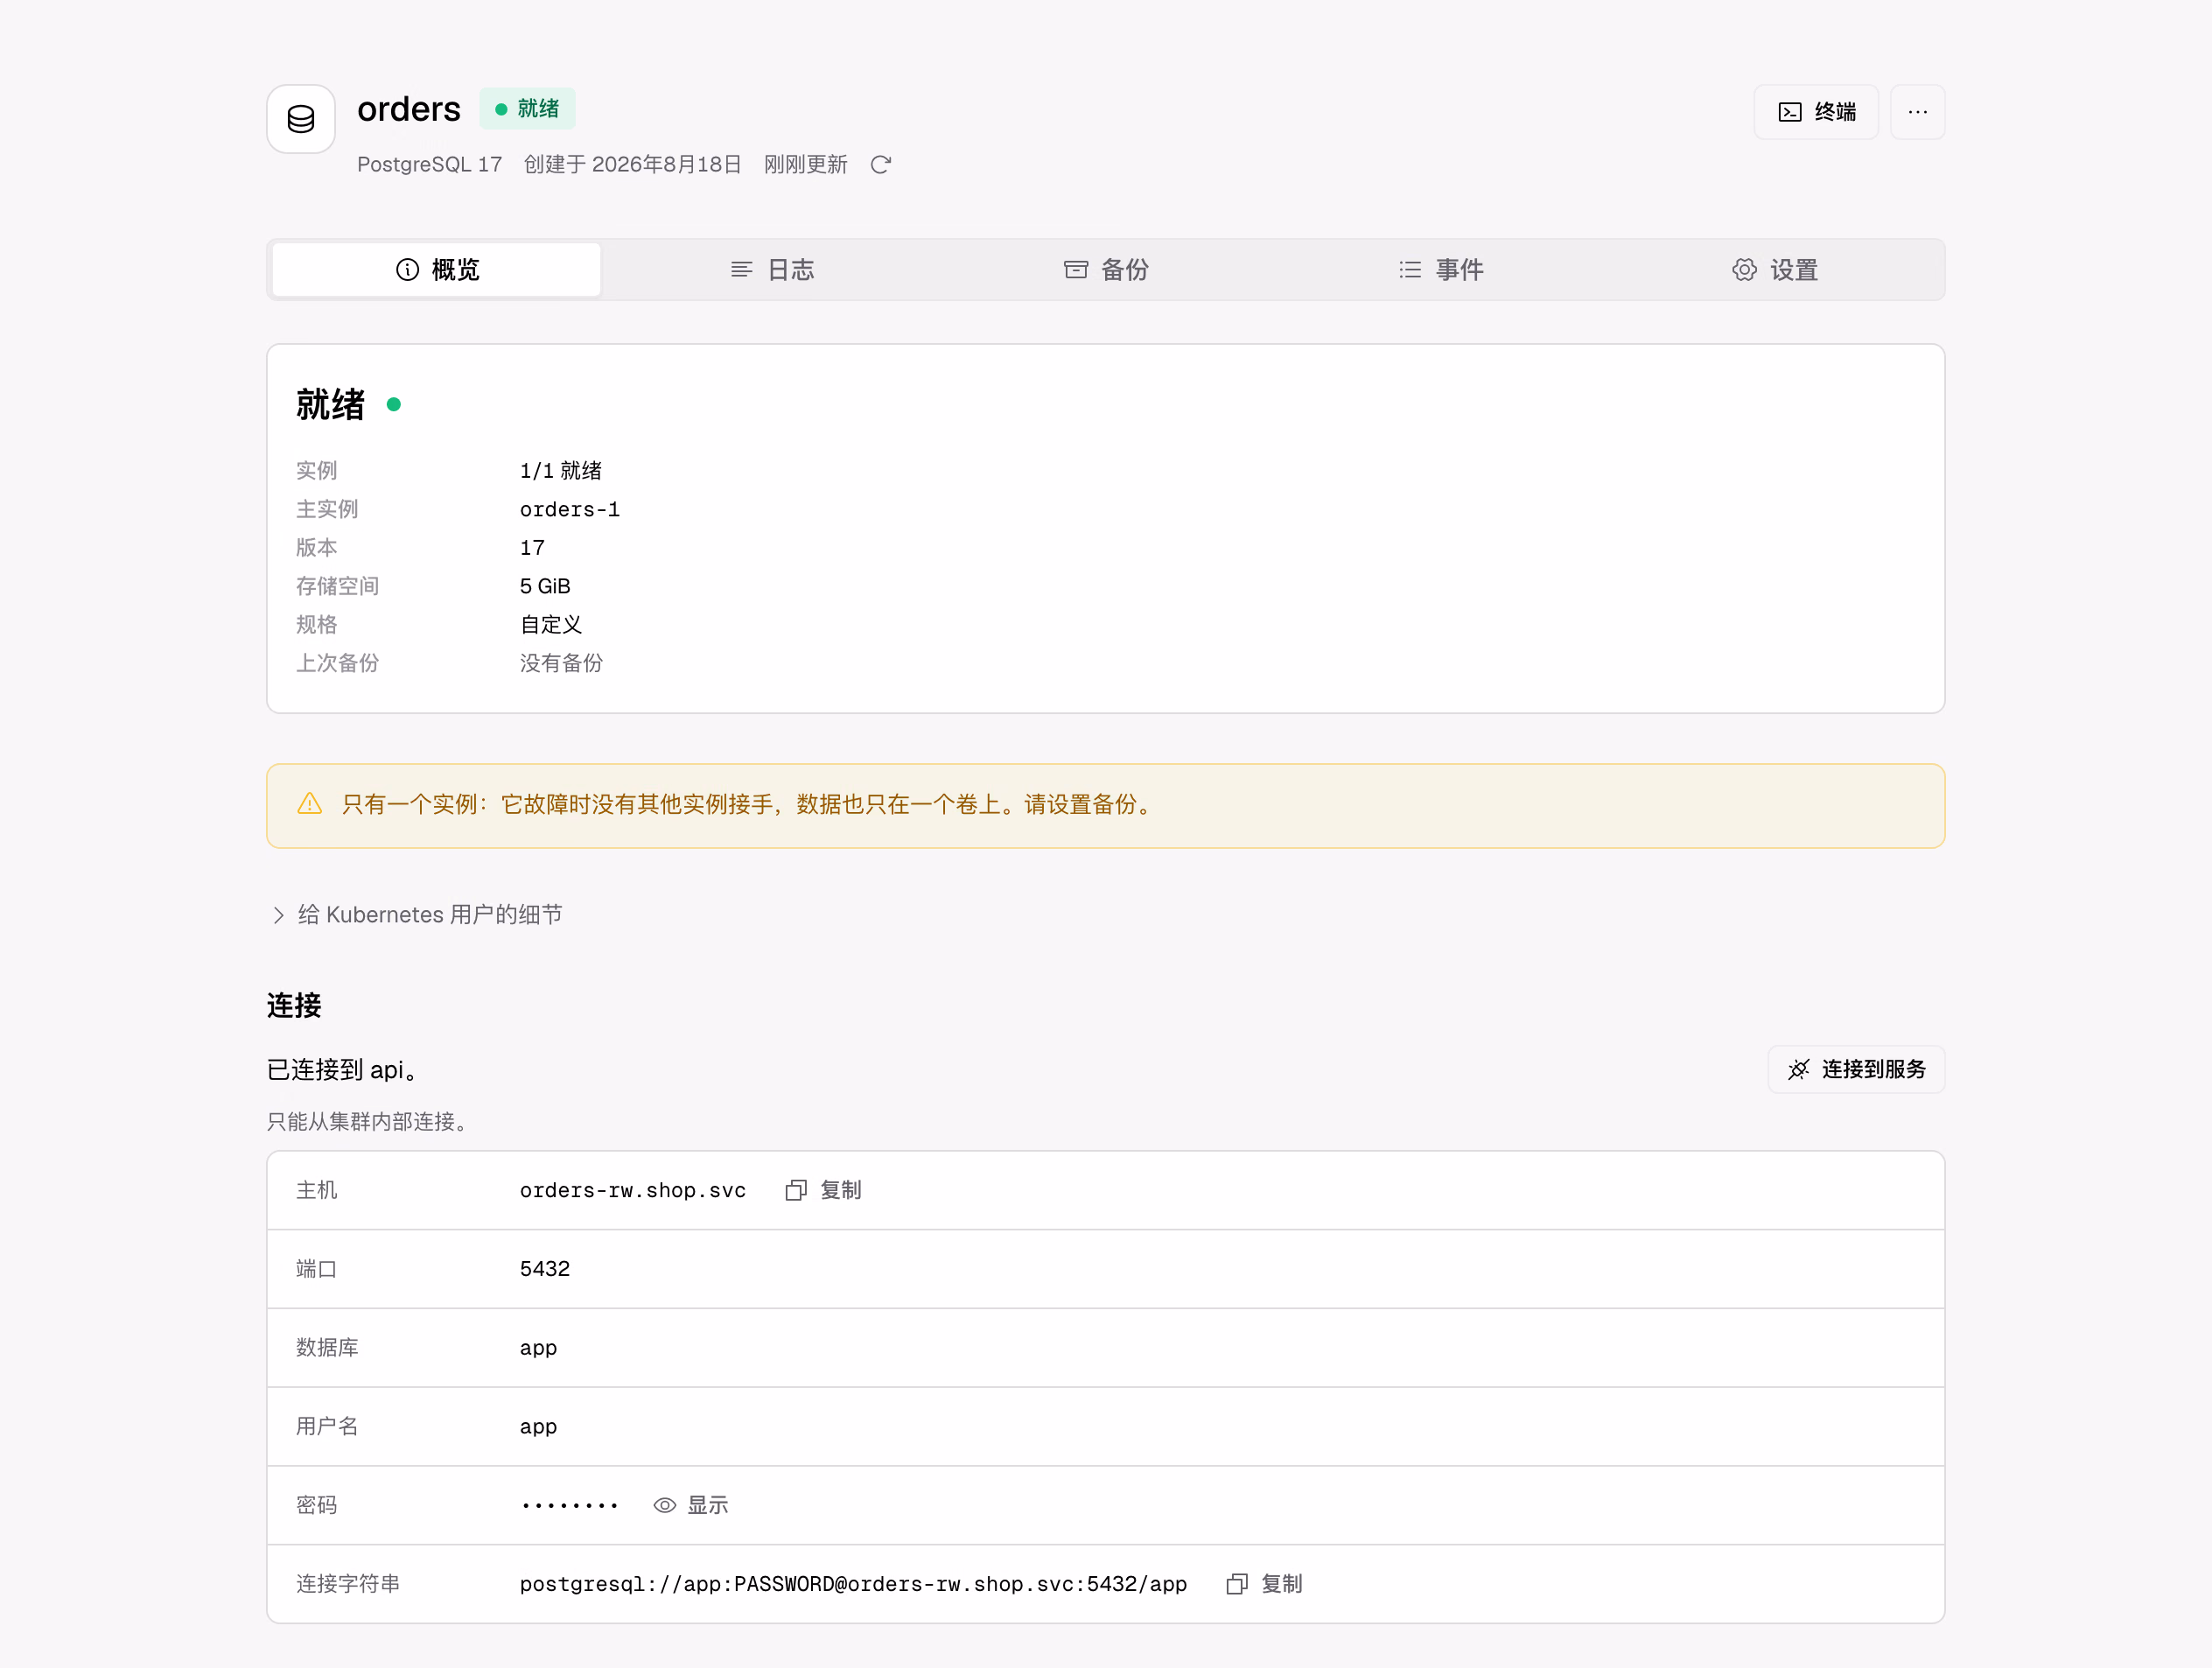Viewport: 2212px width, 1668px height.
Task: Switch to the 备份 tab
Action: pyautogui.click(x=1106, y=270)
